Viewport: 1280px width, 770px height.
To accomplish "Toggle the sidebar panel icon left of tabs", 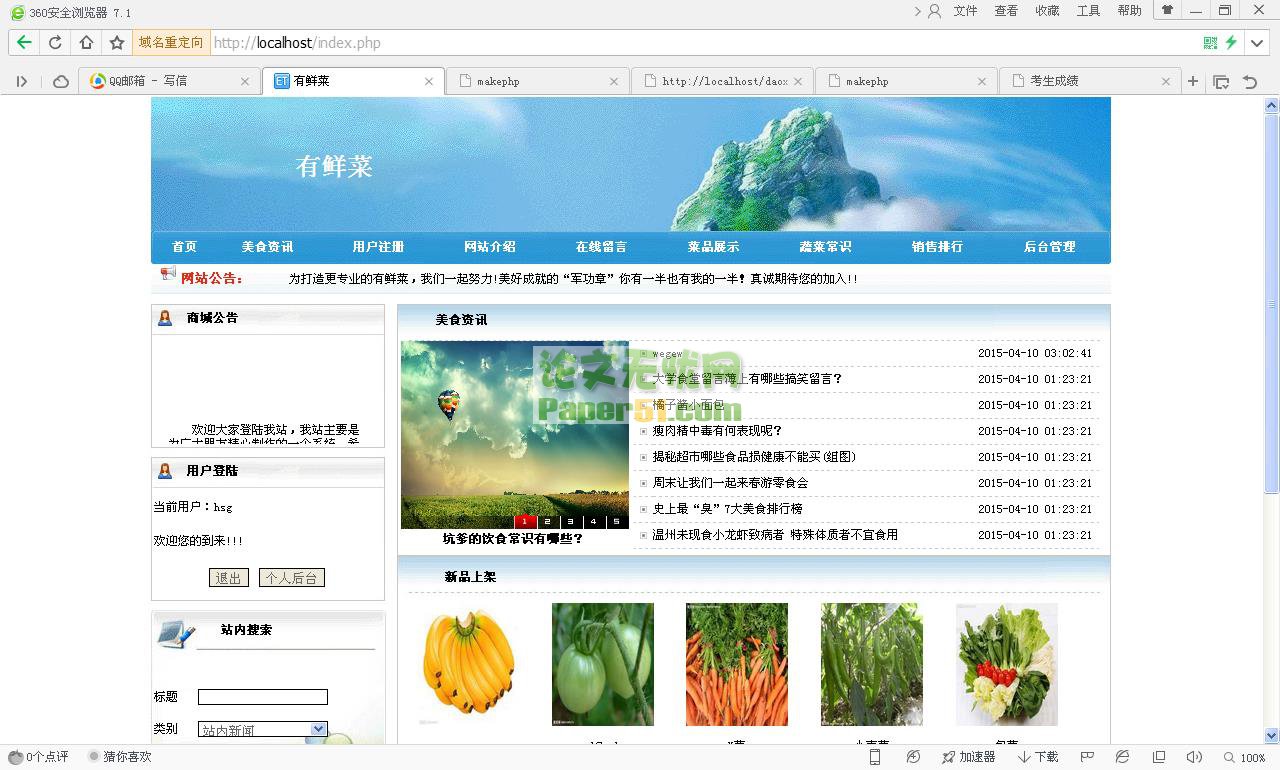I will [22, 81].
